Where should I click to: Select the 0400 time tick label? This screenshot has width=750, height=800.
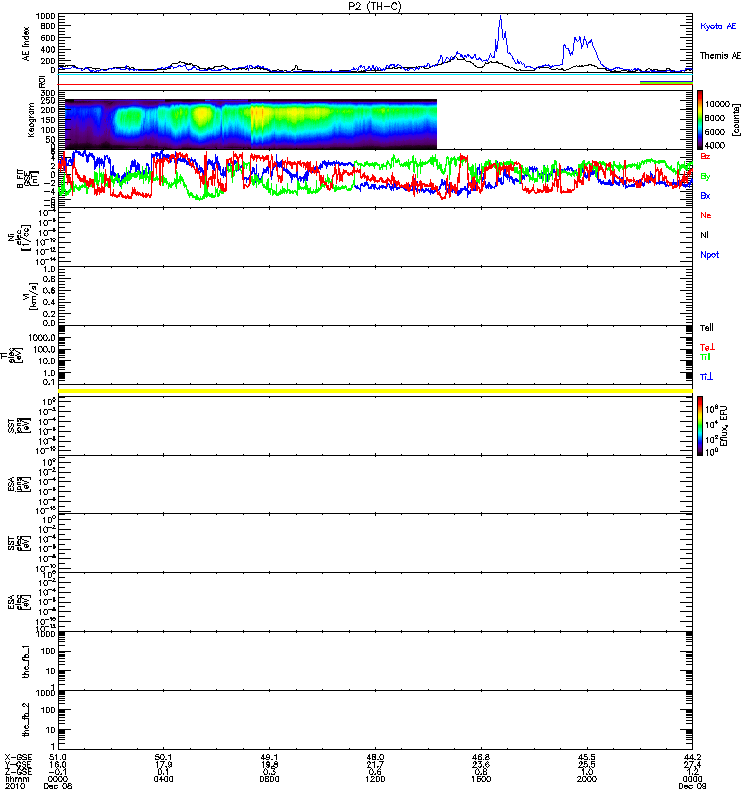point(163,779)
